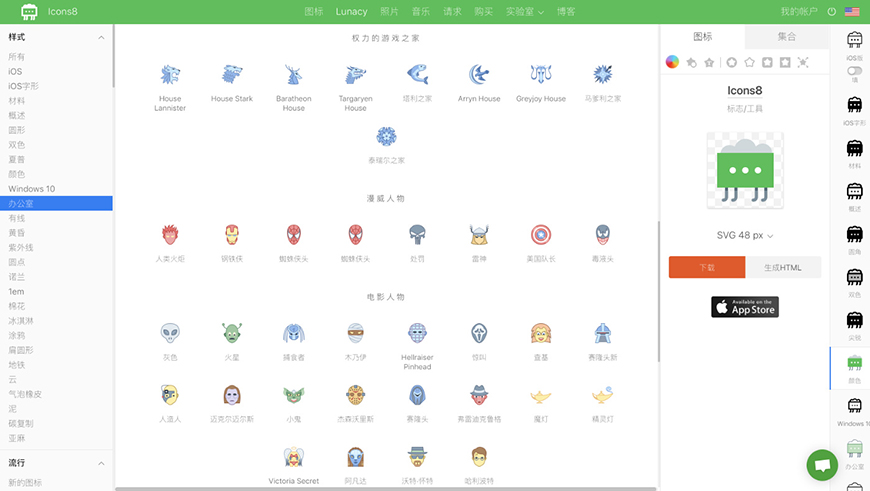
Task: Click the orange 下载 download button
Action: pos(707,267)
